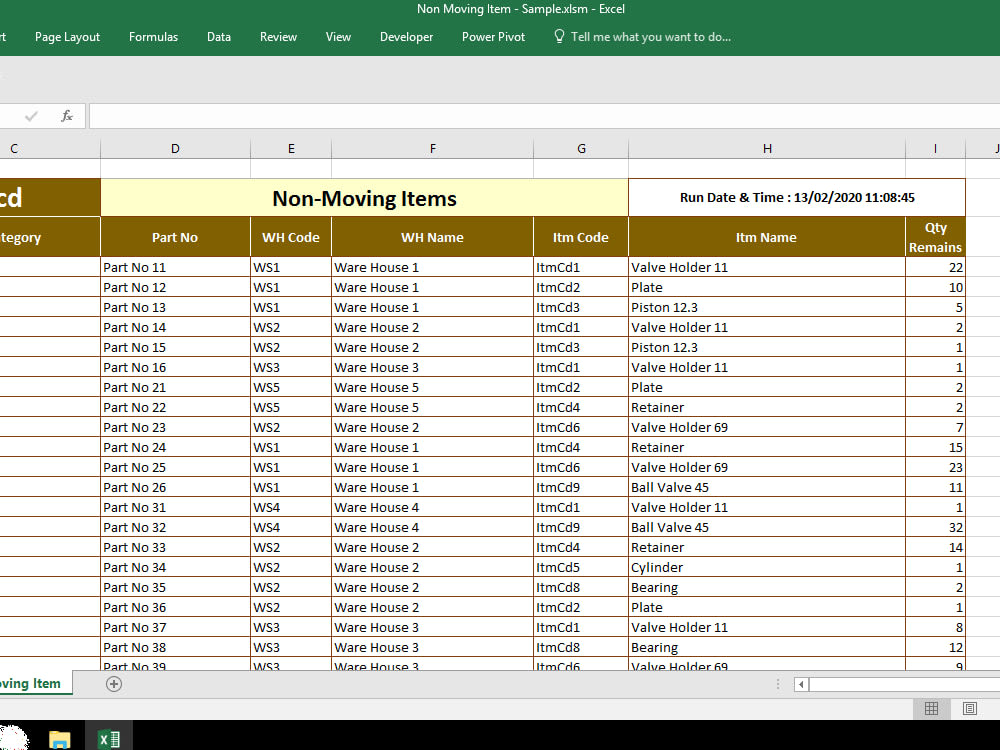Switch to the Review tab
The width and height of the screenshot is (1000, 750).
coord(278,37)
